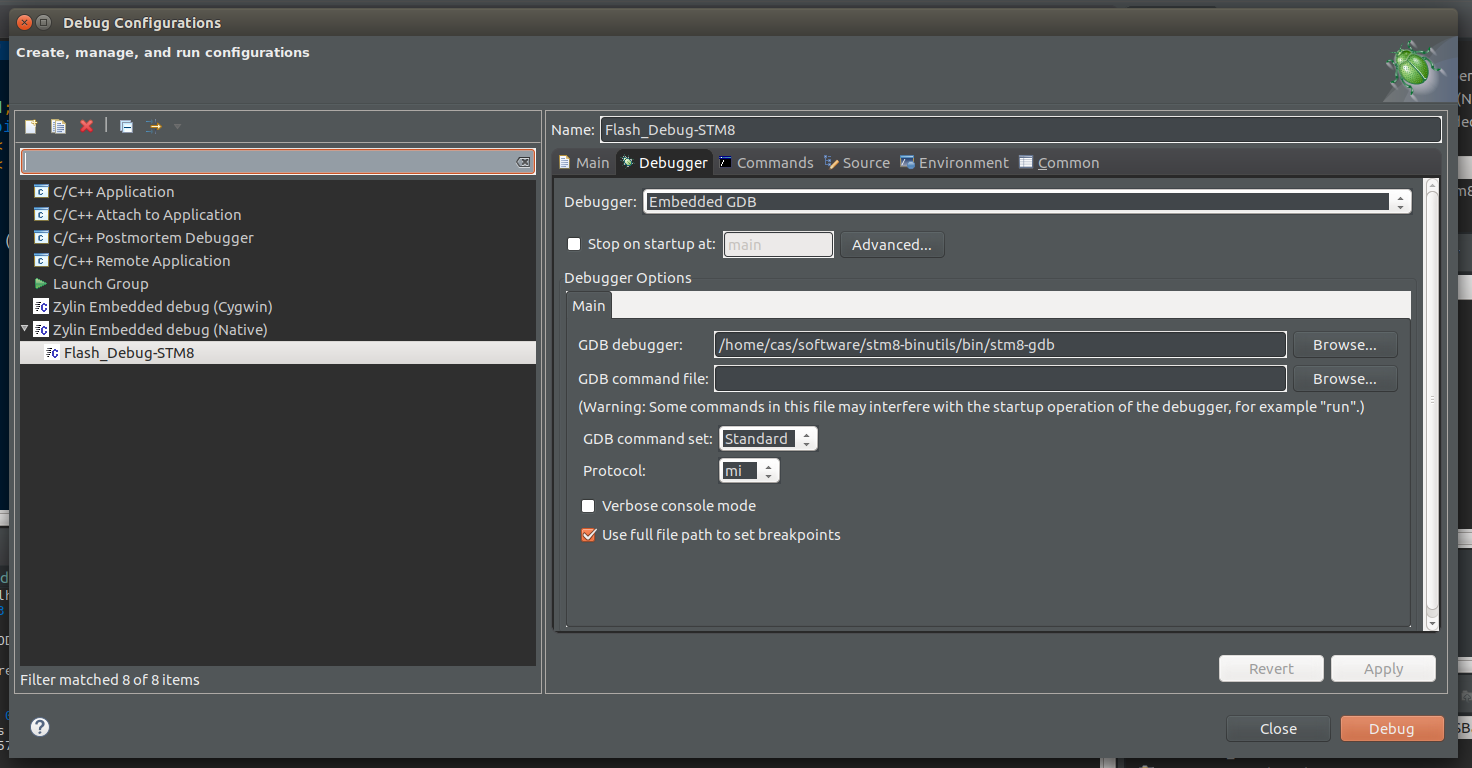Image resolution: width=1472 pixels, height=768 pixels.
Task: Select the Main sub-tab in Debugger Options
Action: coord(588,306)
